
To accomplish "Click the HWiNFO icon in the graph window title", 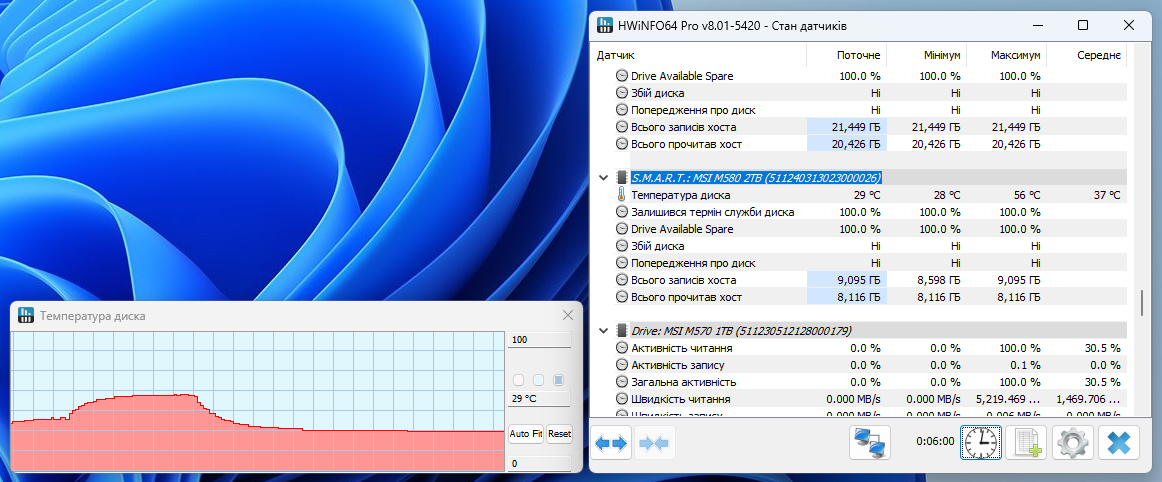I will [26, 315].
